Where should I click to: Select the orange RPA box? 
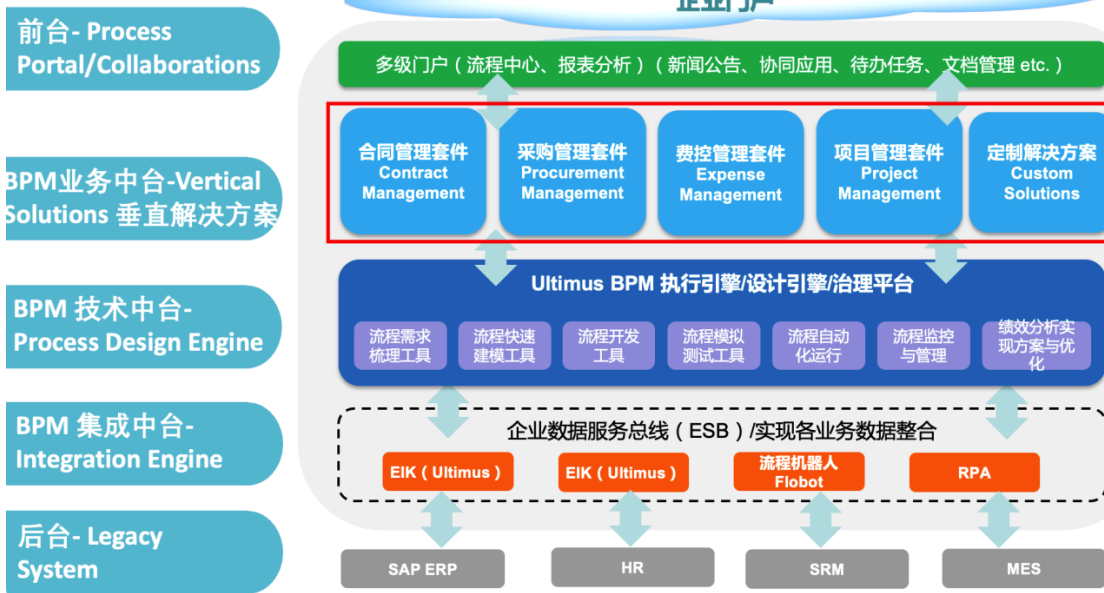point(974,472)
